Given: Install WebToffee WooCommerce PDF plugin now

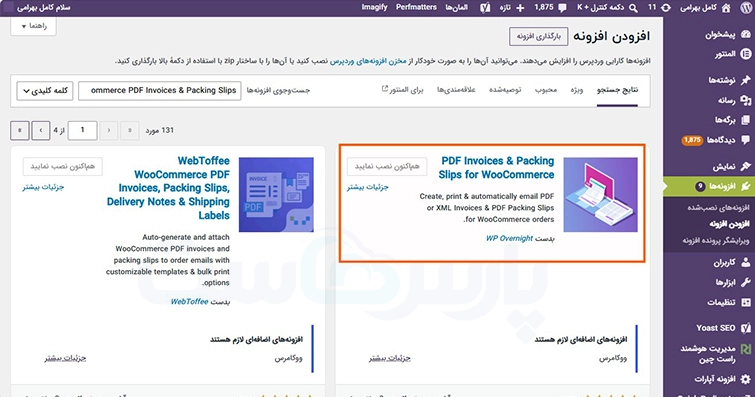Looking at the screenshot, I should point(63,166).
